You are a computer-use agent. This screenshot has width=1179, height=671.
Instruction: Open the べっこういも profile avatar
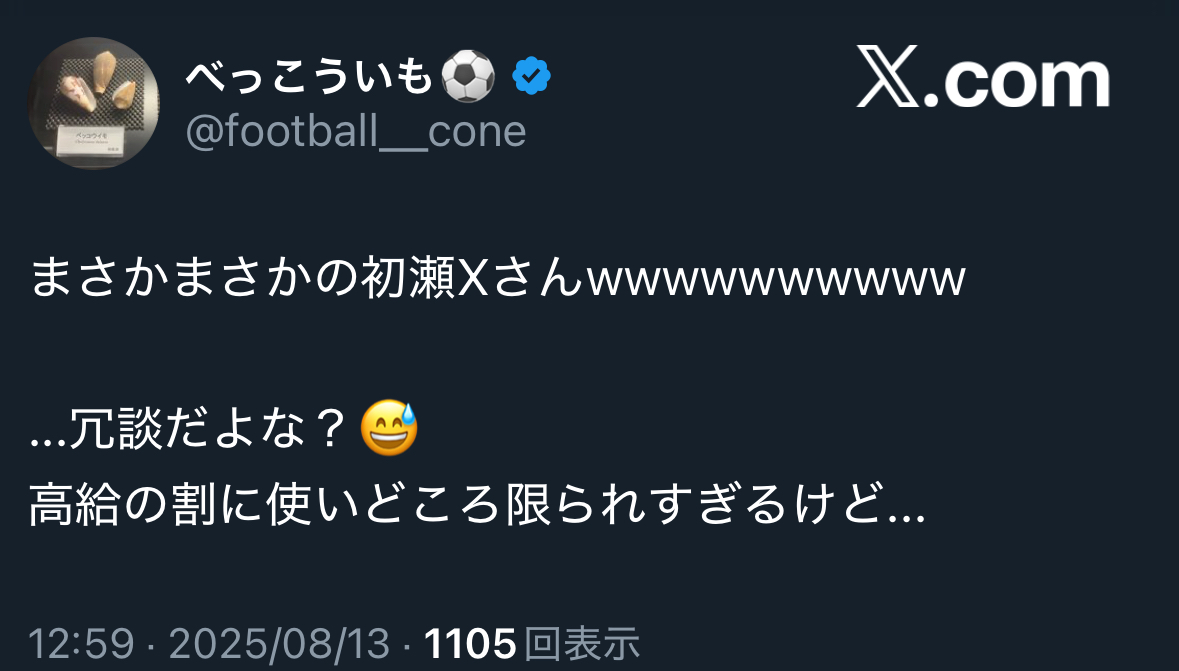tap(93, 103)
